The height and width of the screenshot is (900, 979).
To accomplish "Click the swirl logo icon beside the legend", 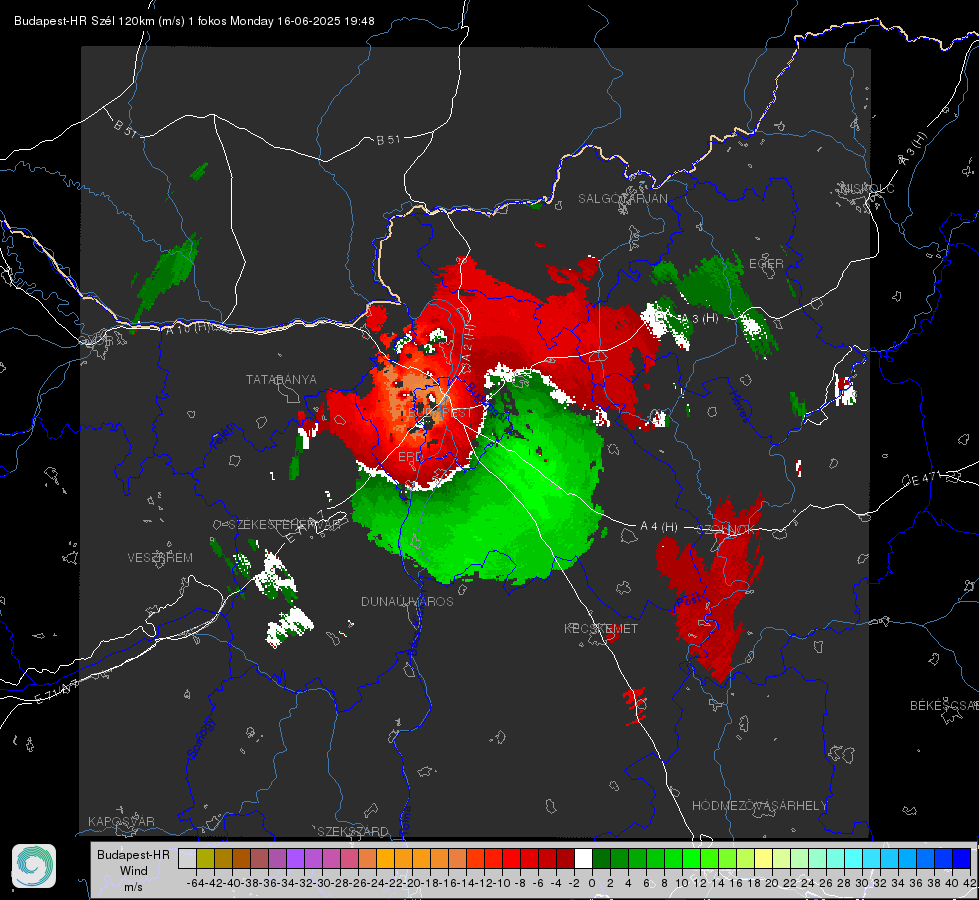I will tap(34, 866).
